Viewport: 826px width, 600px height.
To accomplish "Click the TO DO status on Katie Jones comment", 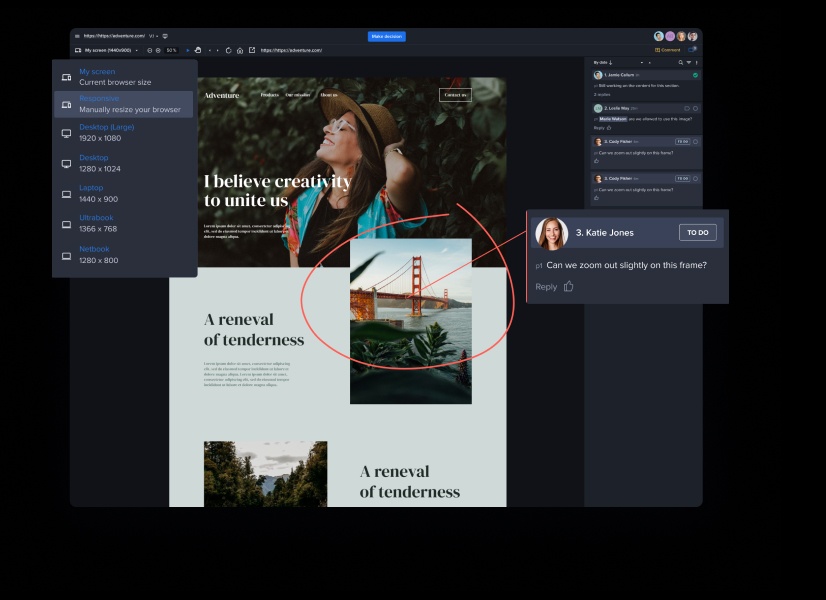I will (x=697, y=232).
